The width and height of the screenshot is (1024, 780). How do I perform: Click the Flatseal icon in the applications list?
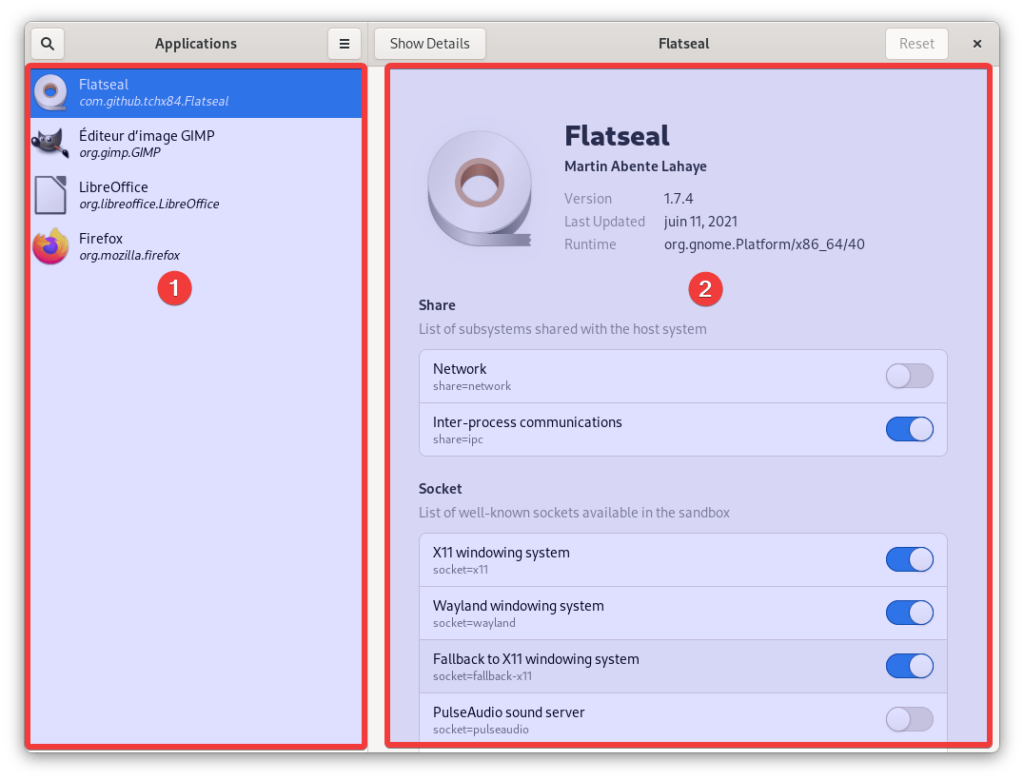(51, 93)
